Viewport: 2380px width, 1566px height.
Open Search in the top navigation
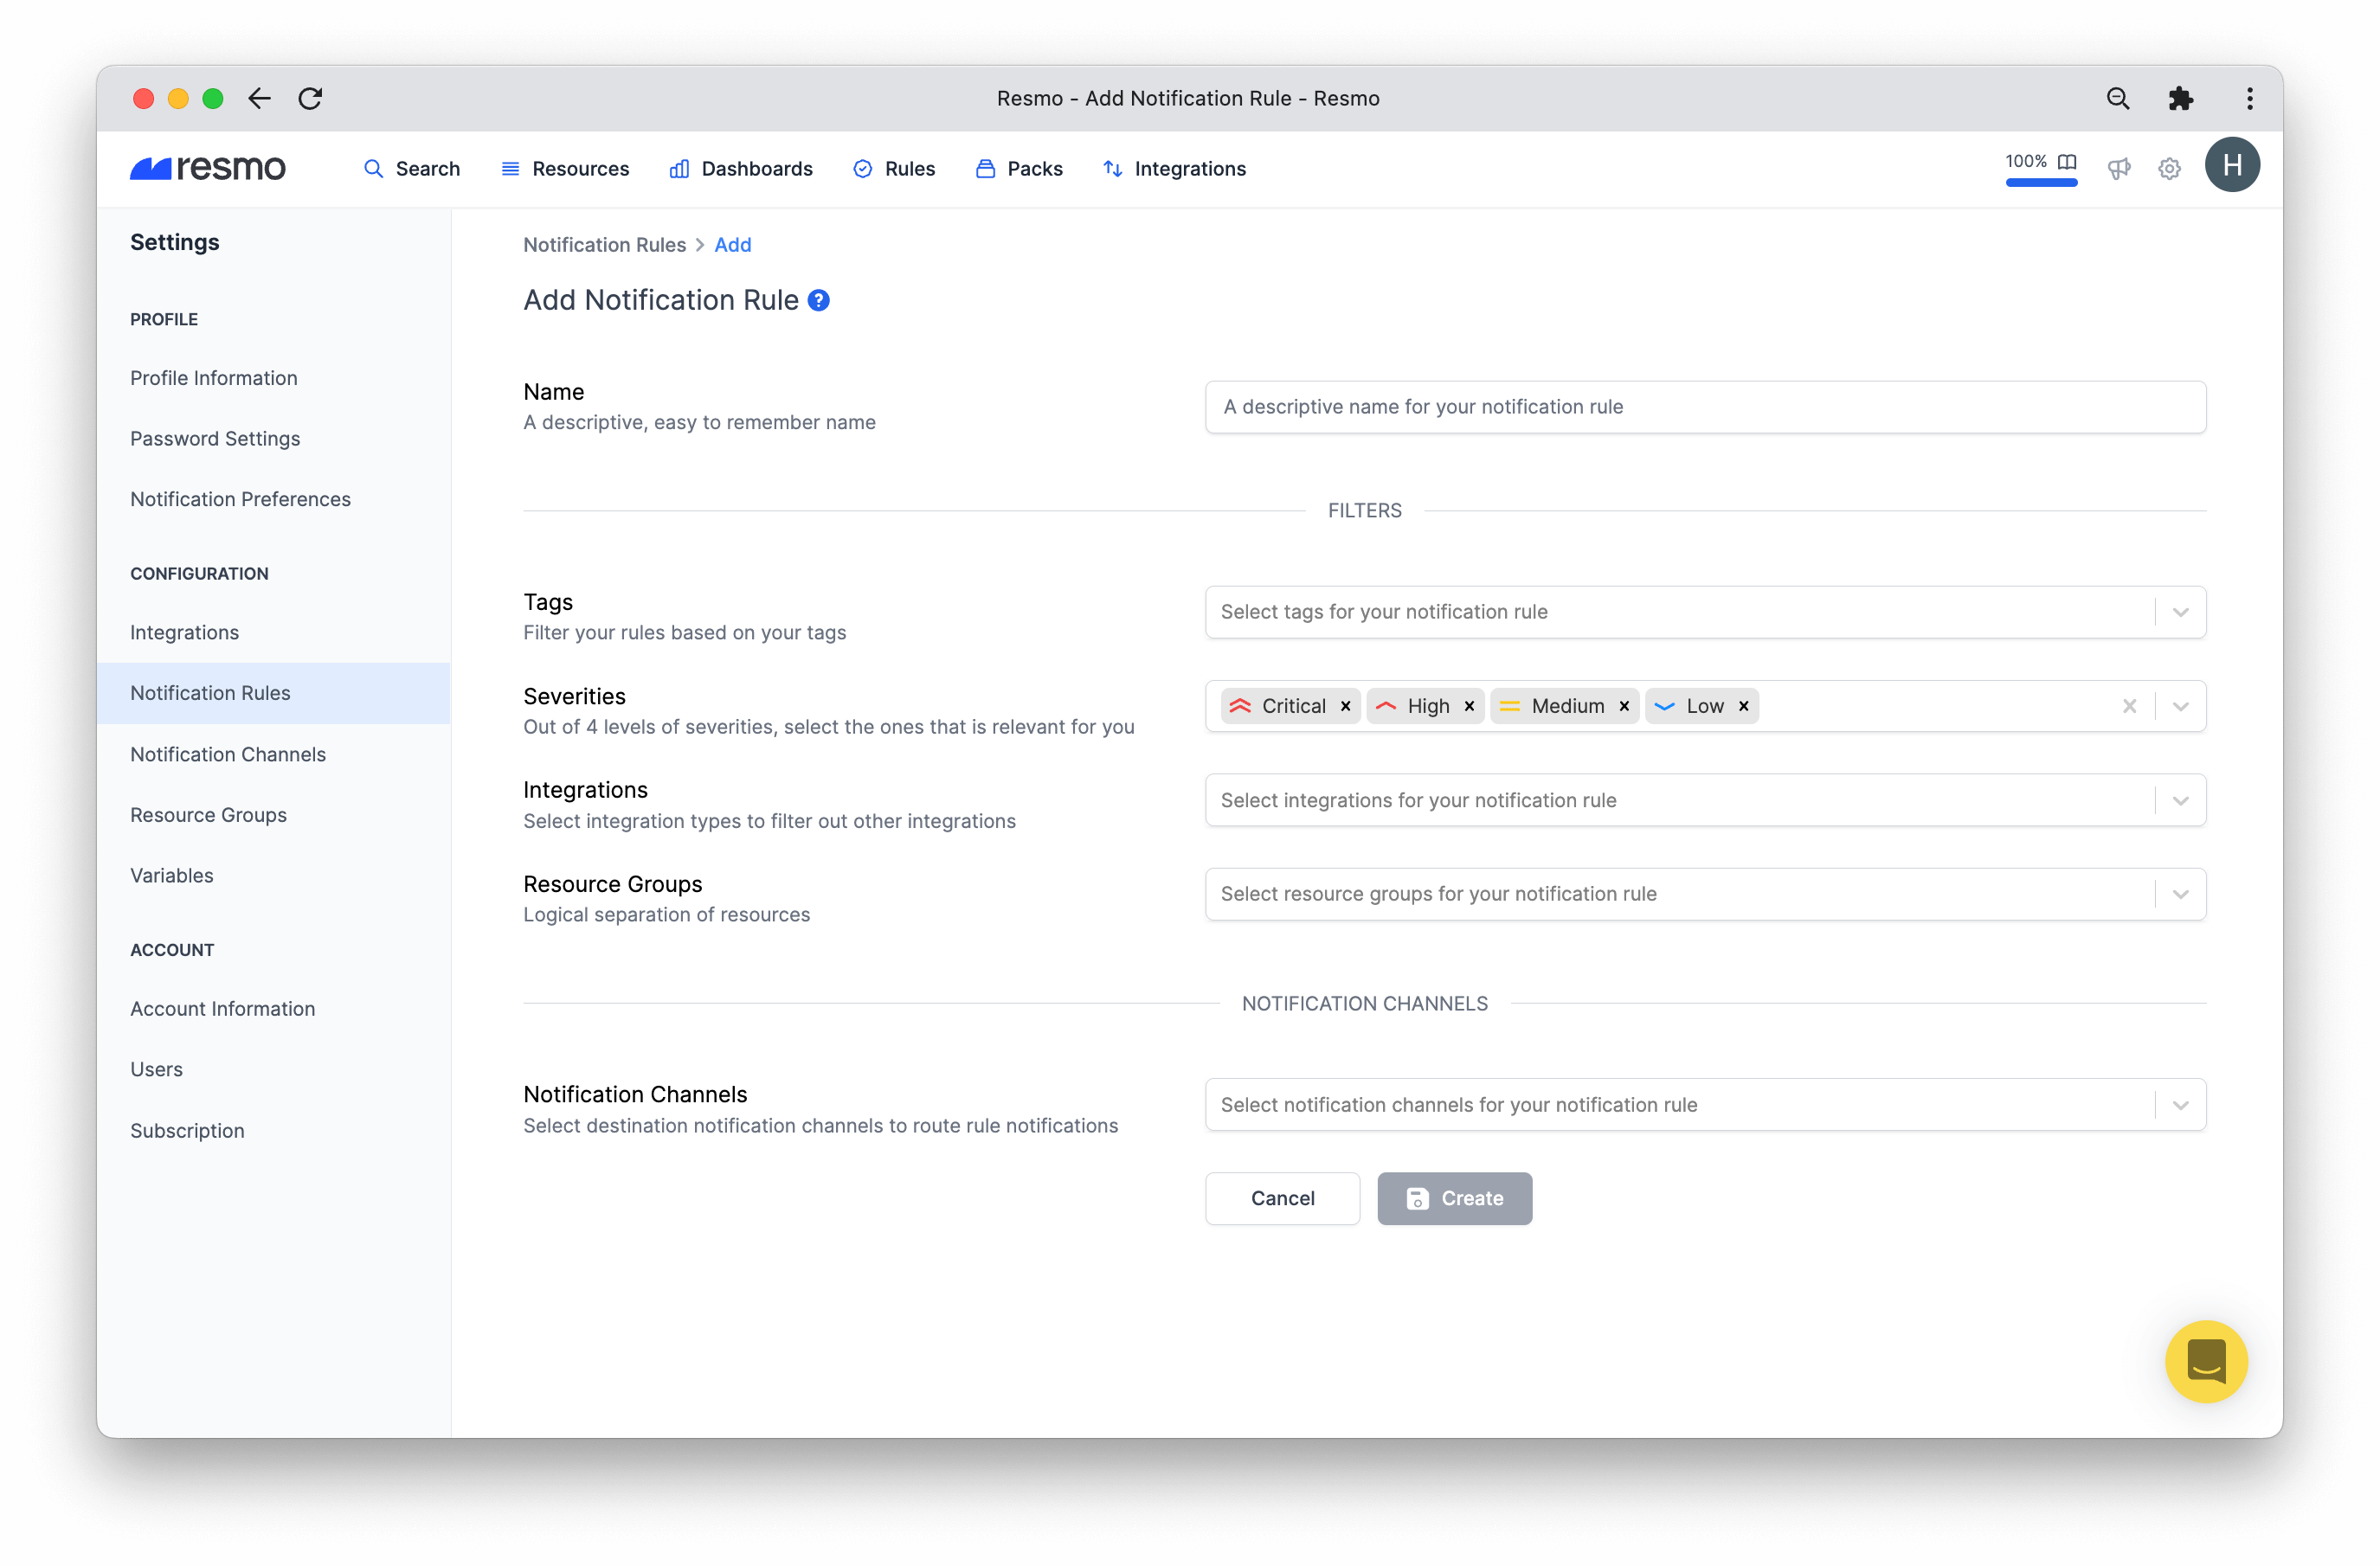coord(412,168)
